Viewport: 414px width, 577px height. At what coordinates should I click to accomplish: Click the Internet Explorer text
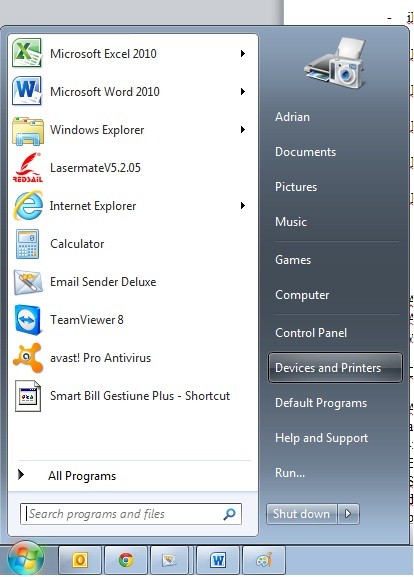point(93,206)
